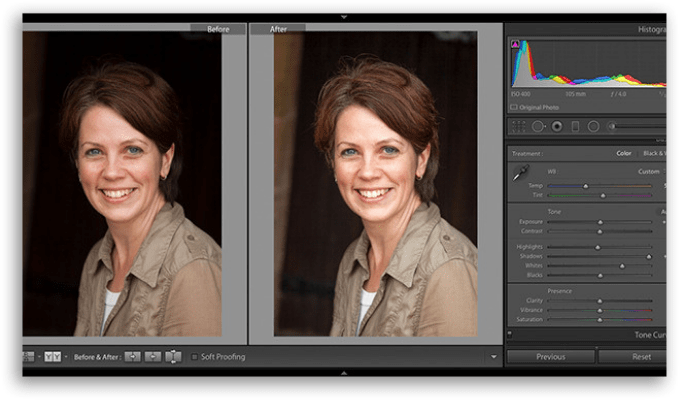Click the 'Presence' section label
700x400 pixels.
point(559,291)
